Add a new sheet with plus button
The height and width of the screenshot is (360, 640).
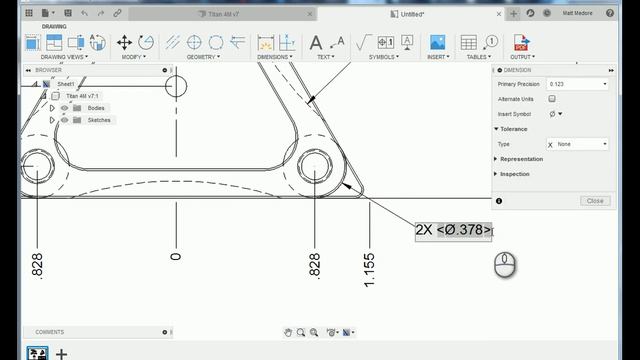click(x=61, y=354)
